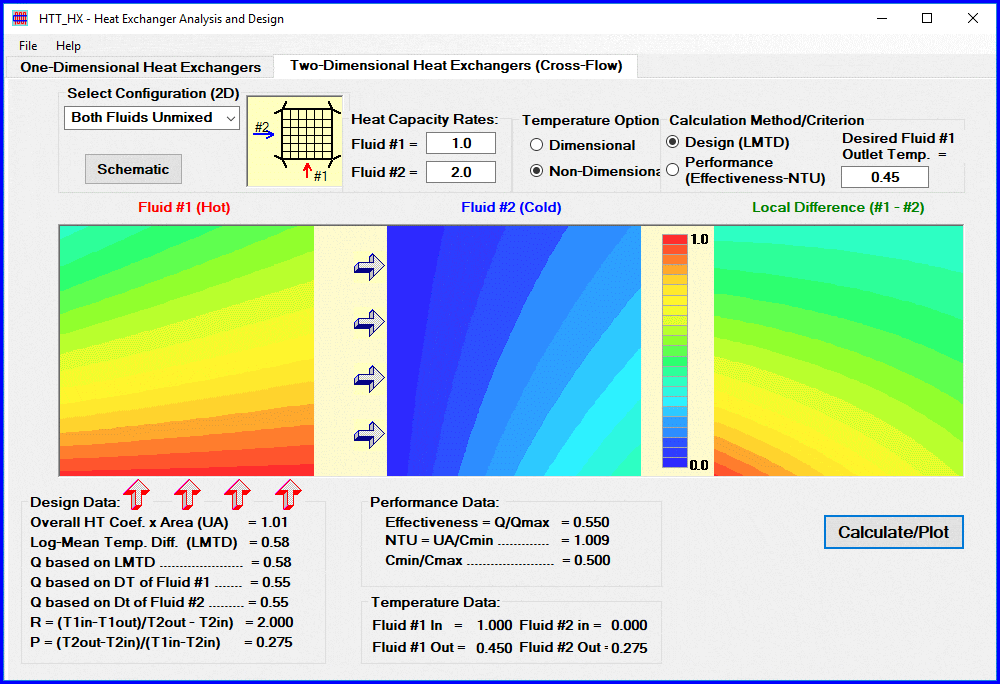This screenshot has height=684, width=1000.
Task: Select the Non-Dimensional temperature option
Action: click(x=536, y=169)
